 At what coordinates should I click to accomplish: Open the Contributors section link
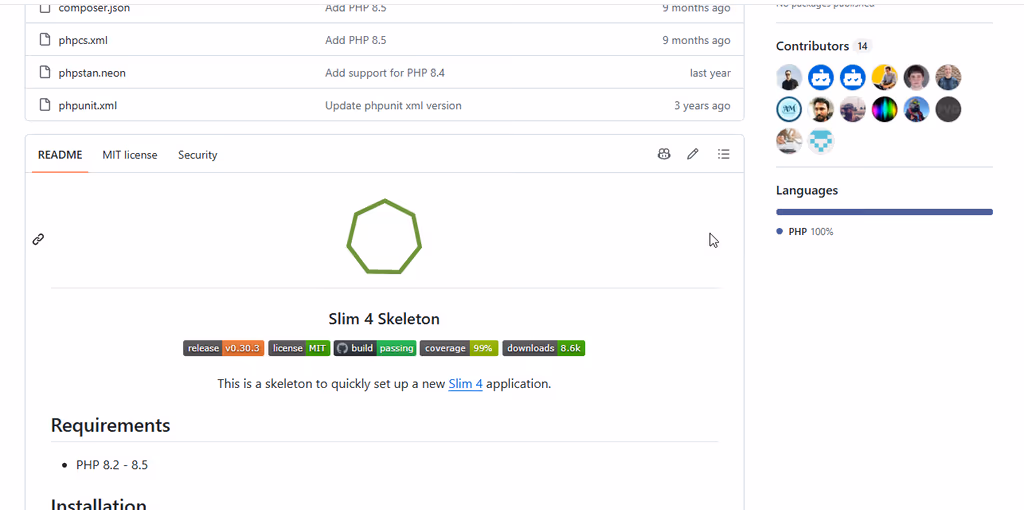(x=812, y=46)
